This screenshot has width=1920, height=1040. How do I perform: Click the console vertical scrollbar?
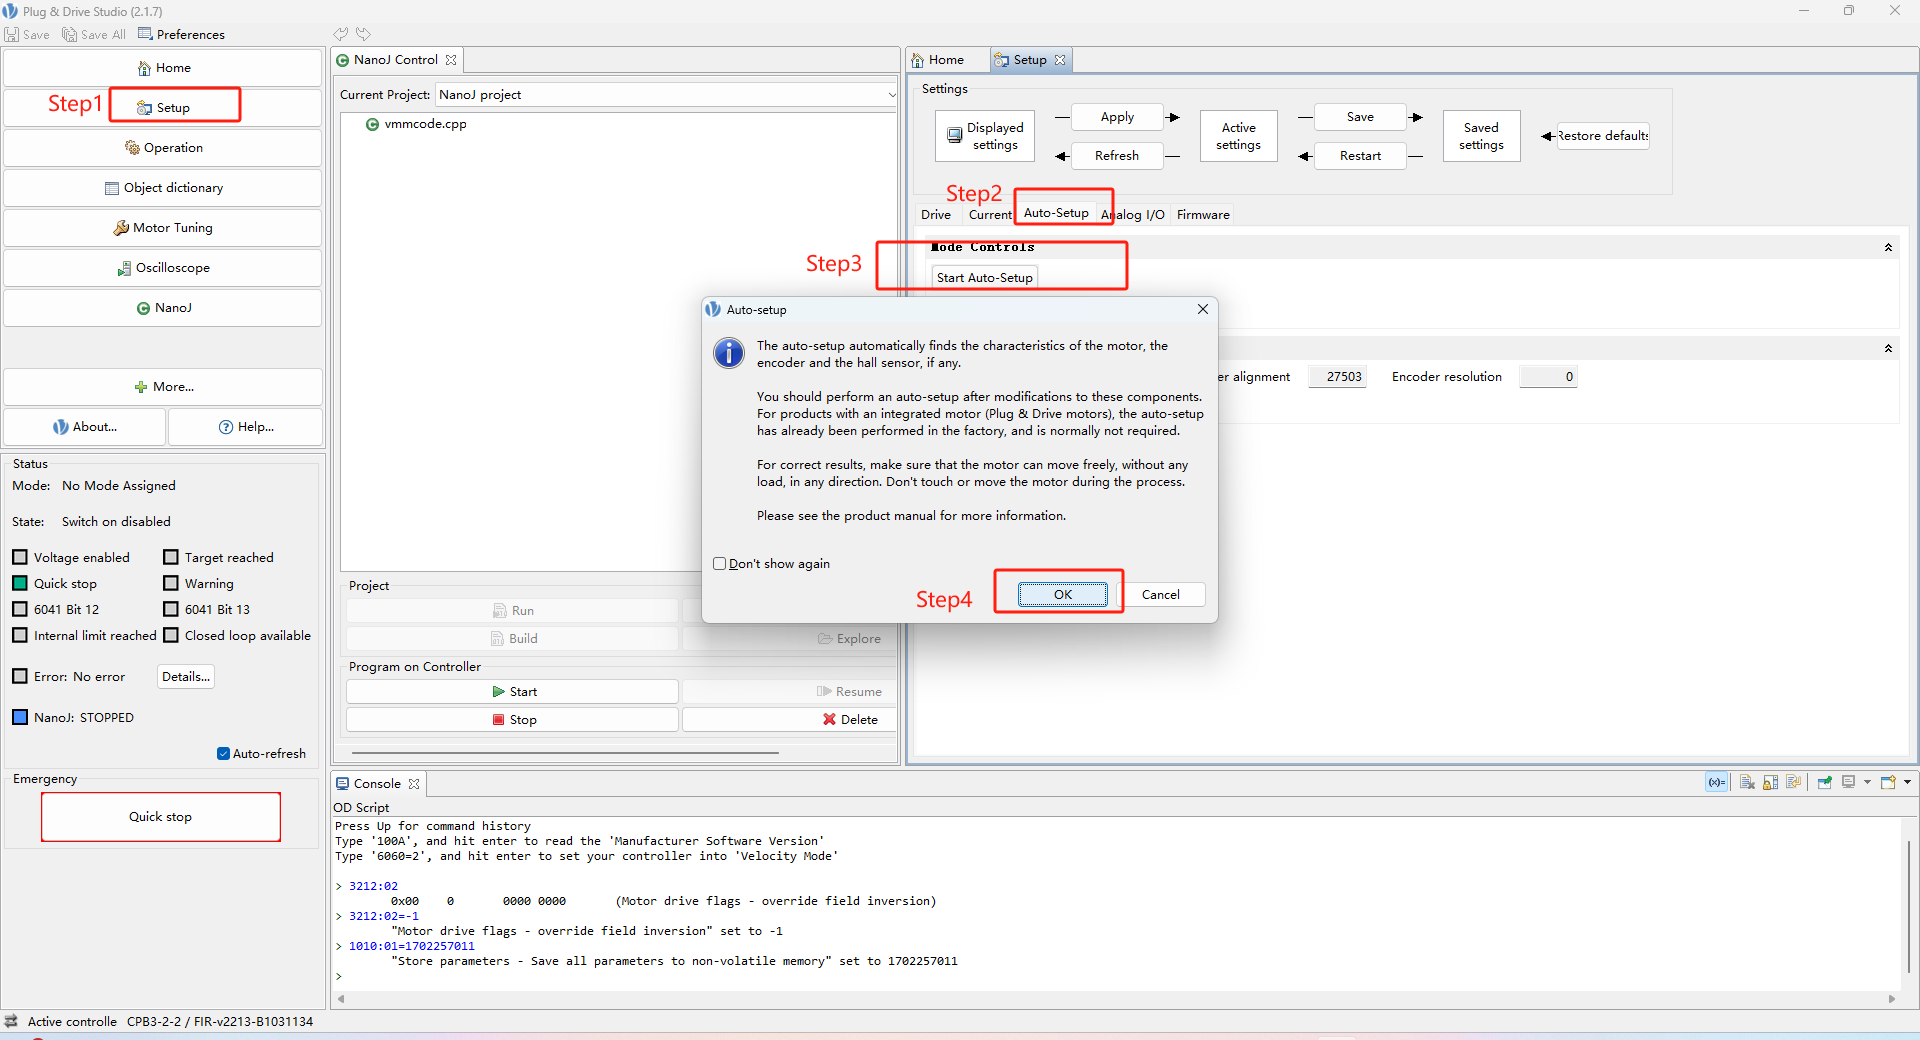(x=1908, y=905)
